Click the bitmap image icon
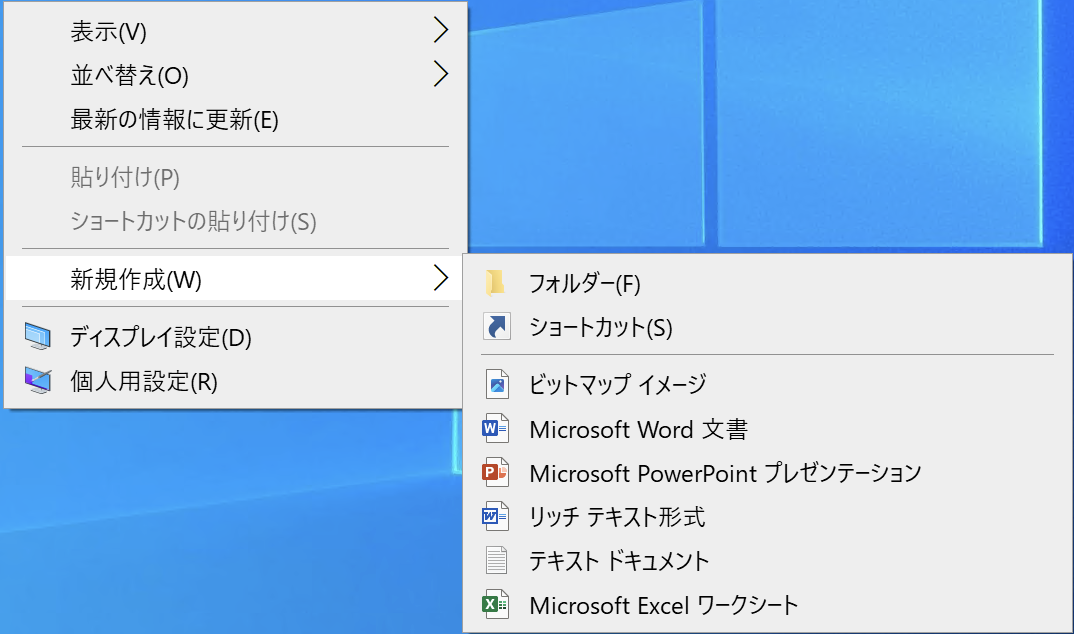This screenshot has height=634, width=1074. click(496, 384)
